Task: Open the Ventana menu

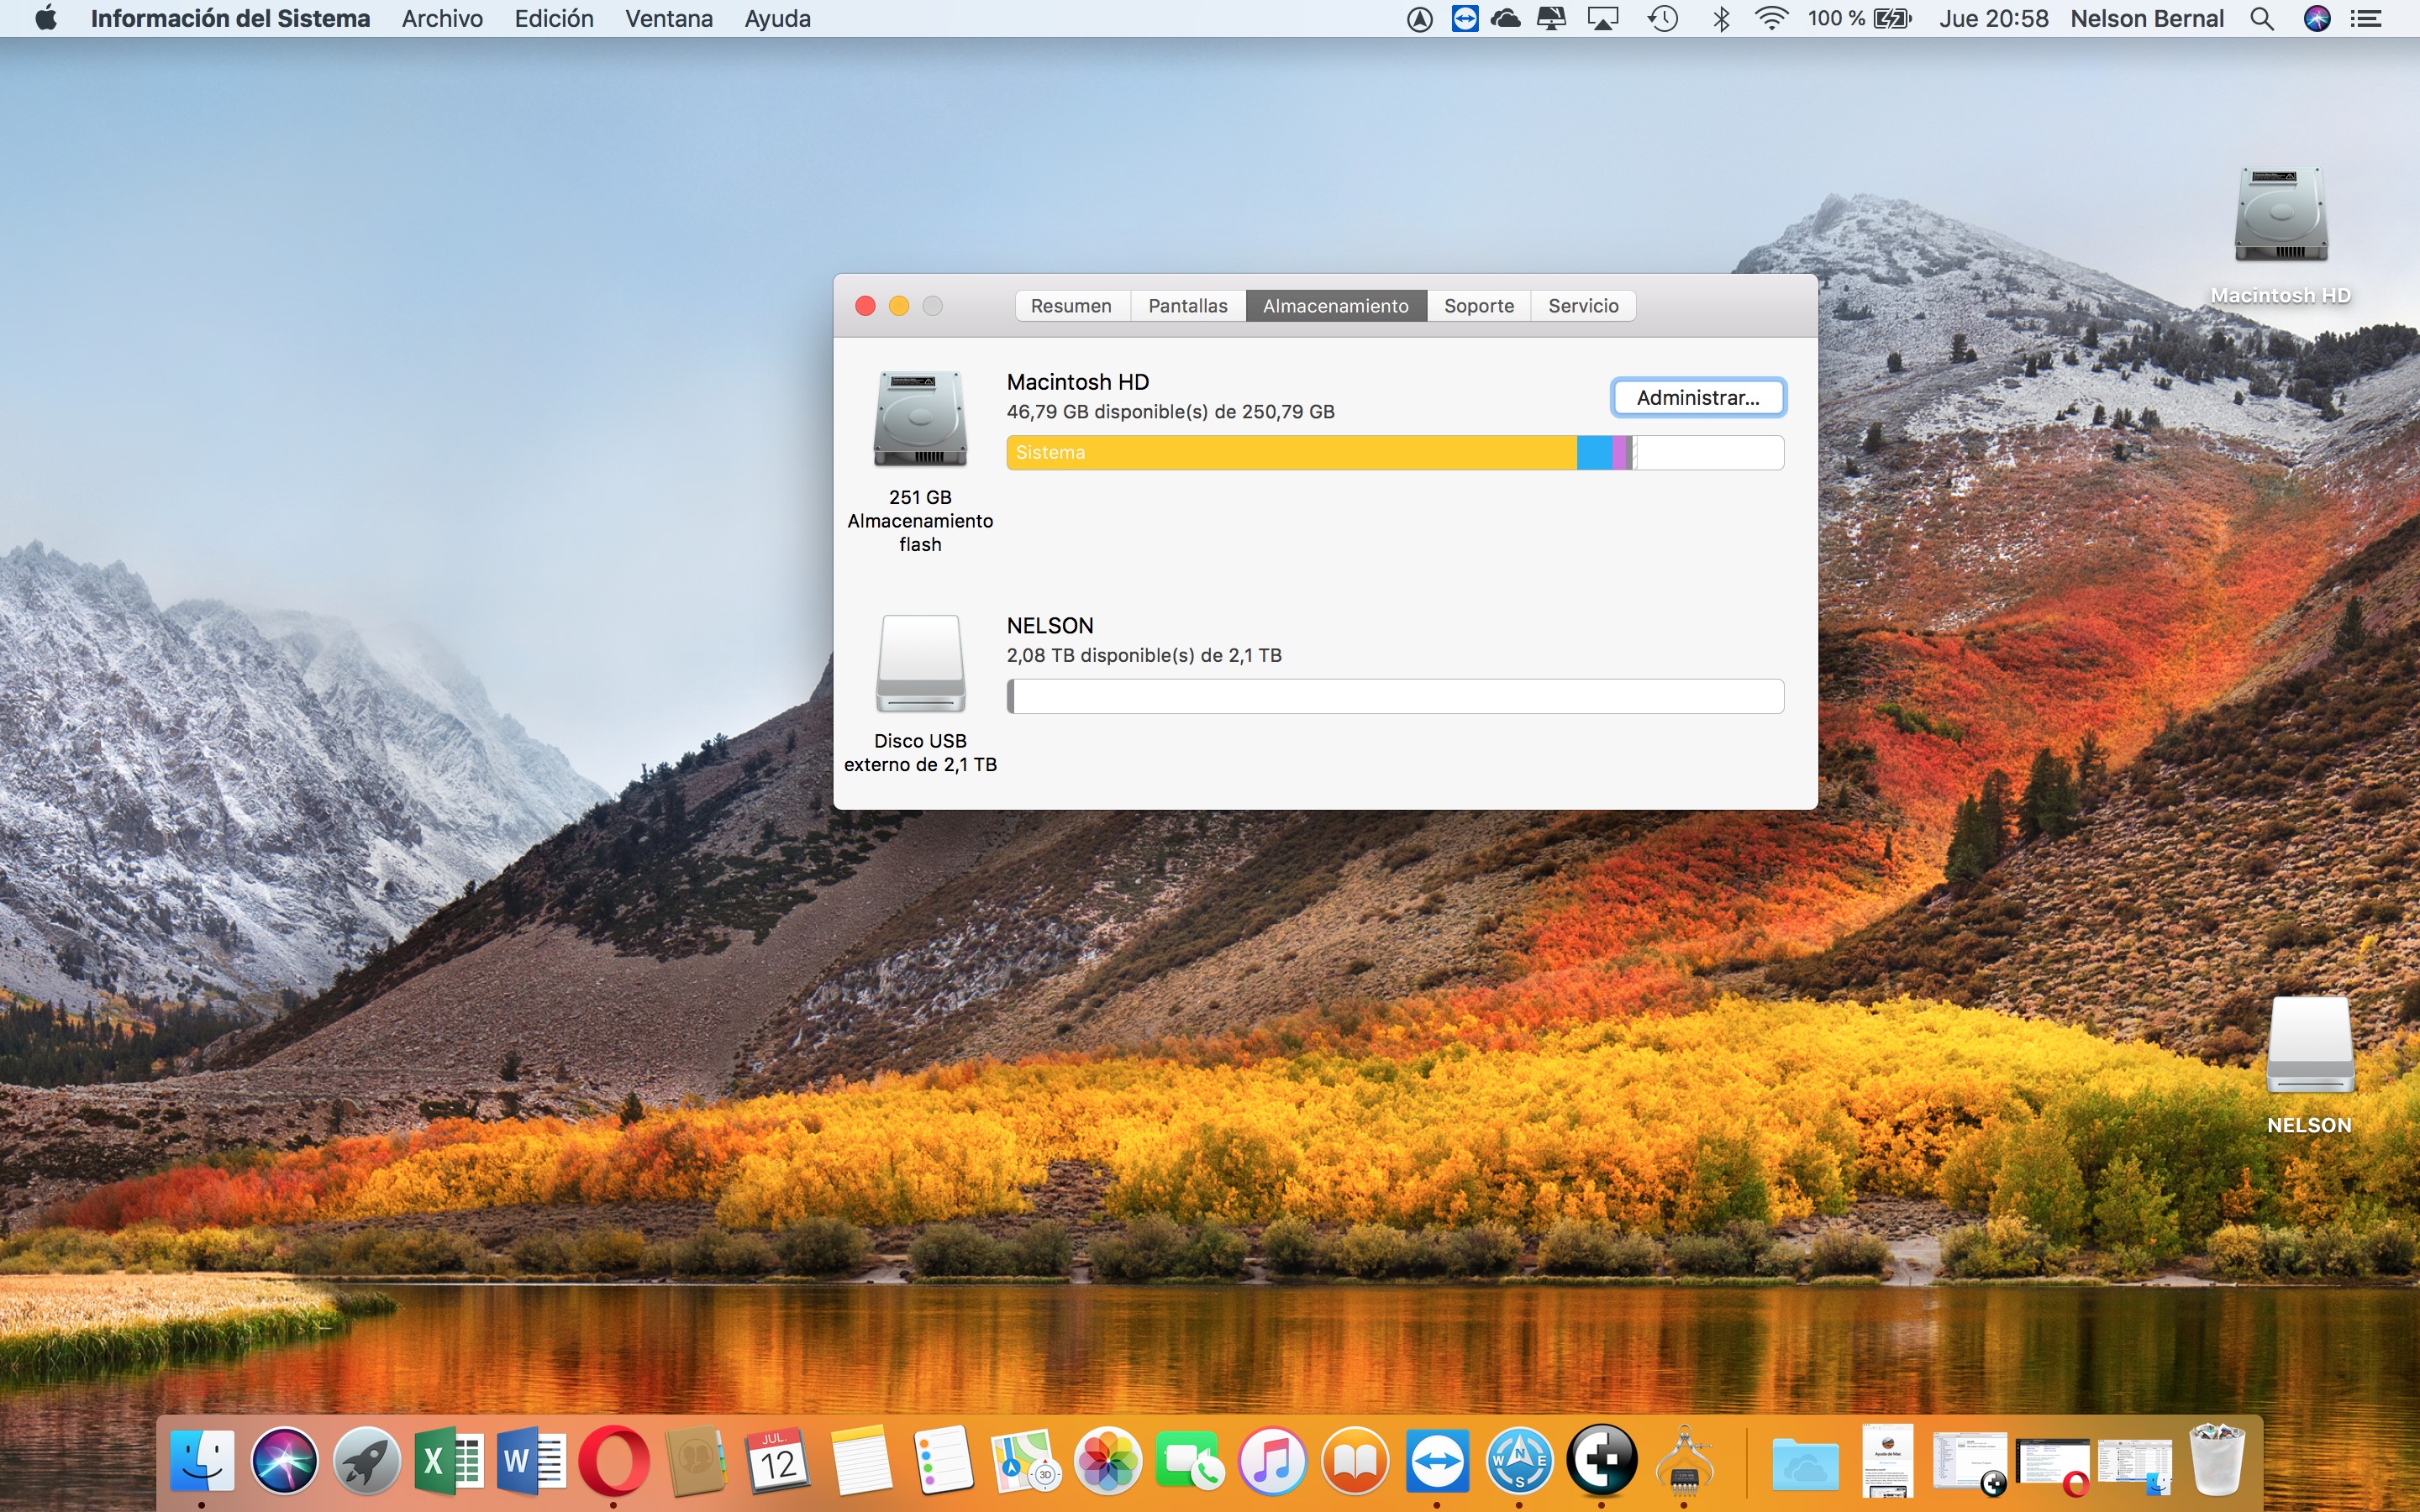Action: point(668,19)
